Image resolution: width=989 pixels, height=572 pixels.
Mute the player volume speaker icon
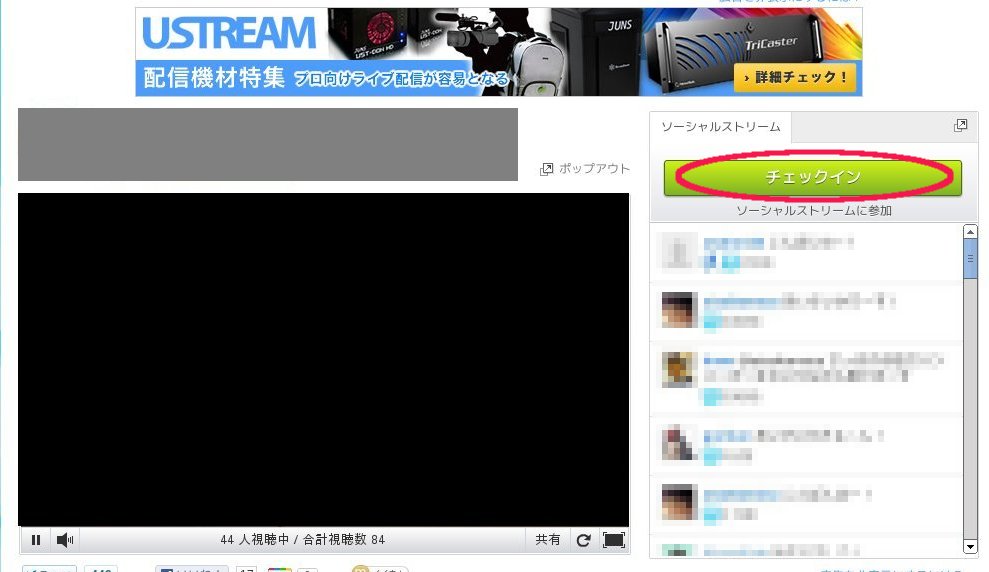(65, 540)
